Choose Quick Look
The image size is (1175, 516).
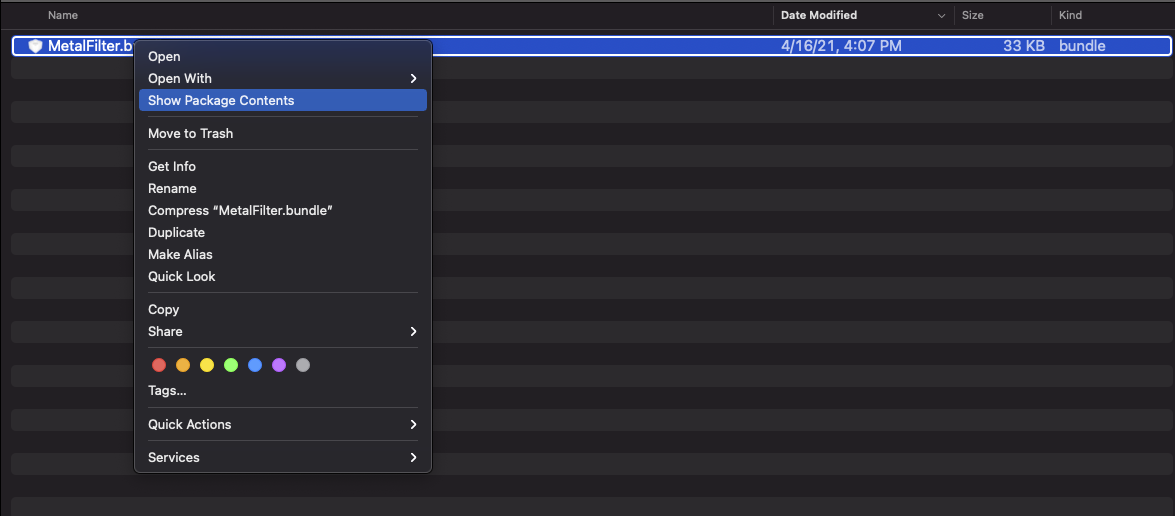283,276
